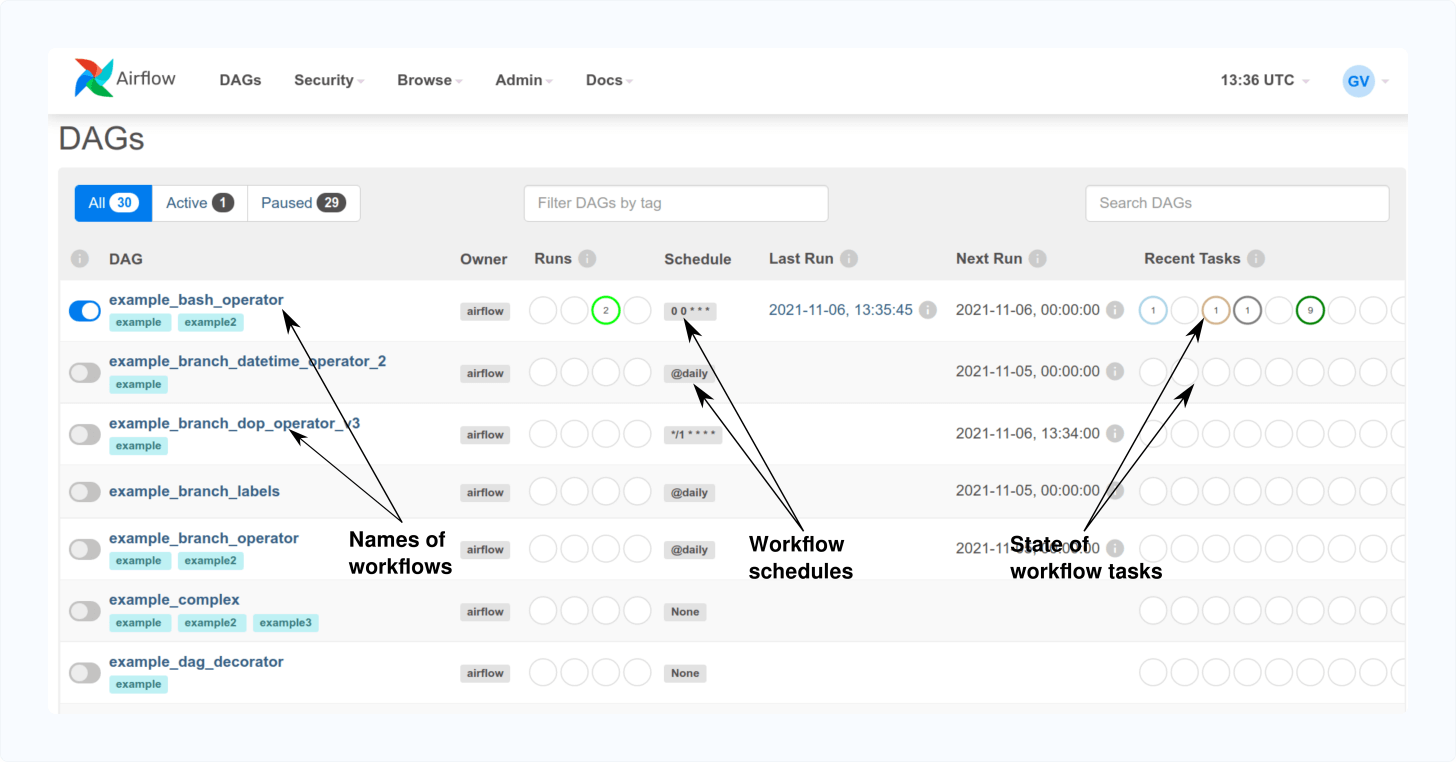Image resolution: width=1456 pixels, height=762 pixels.
Task: Click 0 0 * * * schedule badge
Action: (690, 311)
